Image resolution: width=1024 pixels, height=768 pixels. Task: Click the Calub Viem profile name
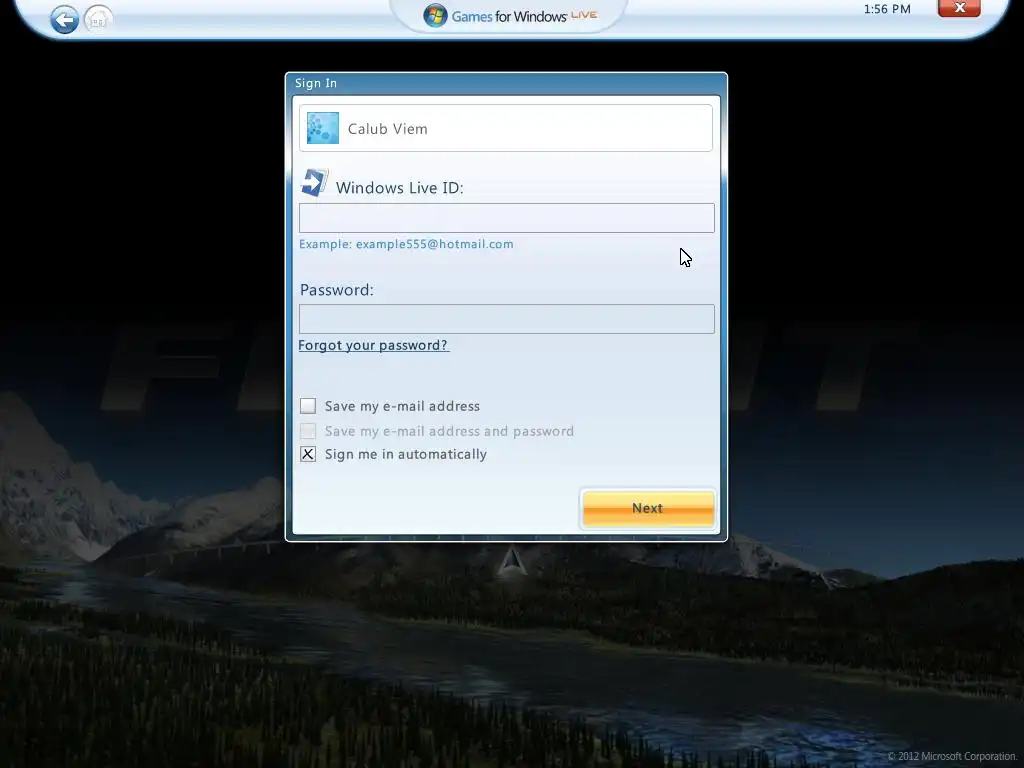pyautogui.click(x=387, y=129)
